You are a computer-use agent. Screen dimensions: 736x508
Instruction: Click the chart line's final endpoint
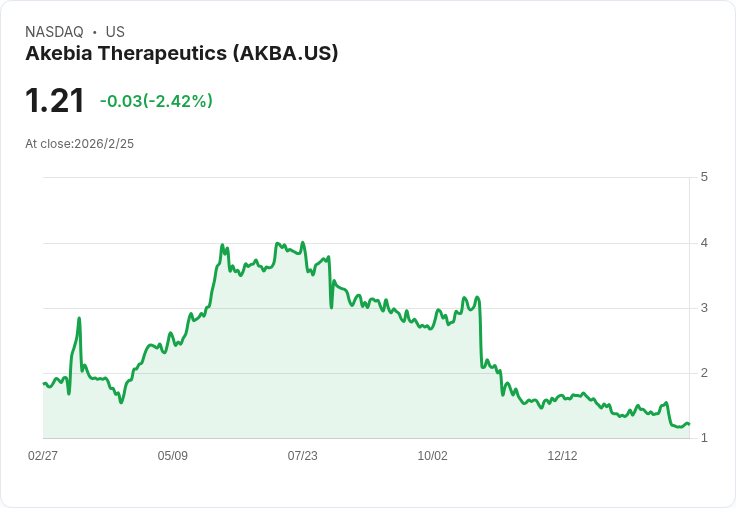tap(689, 424)
